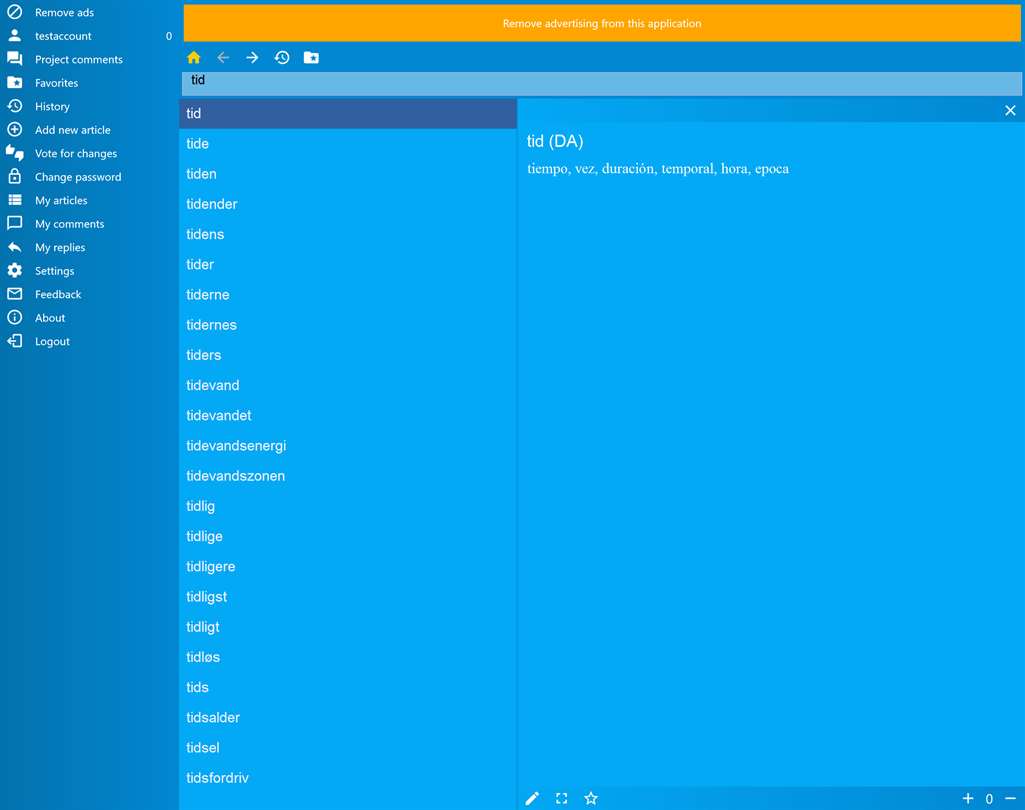This screenshot has height=810, width=1025.
Task: Add article to favorites with star
Action: click(591, 798)
